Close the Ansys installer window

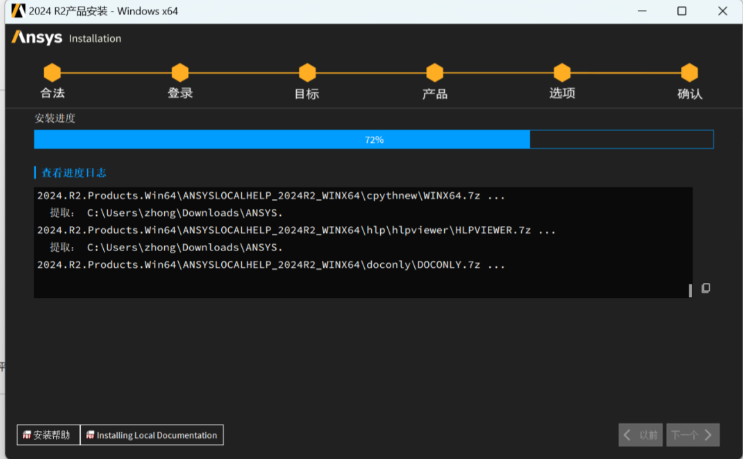pos(721,11)
